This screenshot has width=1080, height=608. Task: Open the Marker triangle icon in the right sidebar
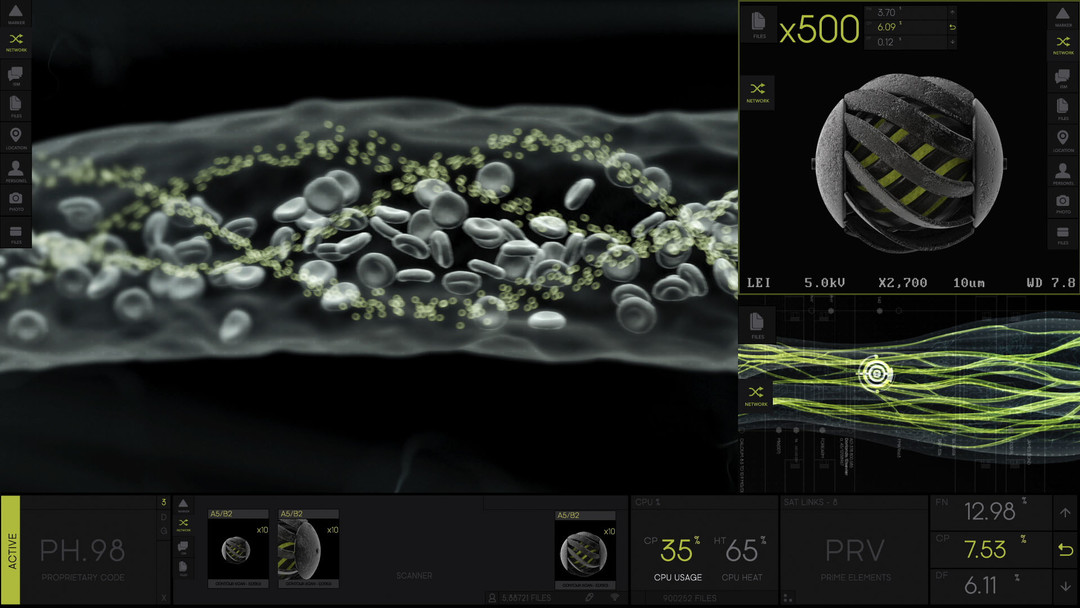point(1063,16)
